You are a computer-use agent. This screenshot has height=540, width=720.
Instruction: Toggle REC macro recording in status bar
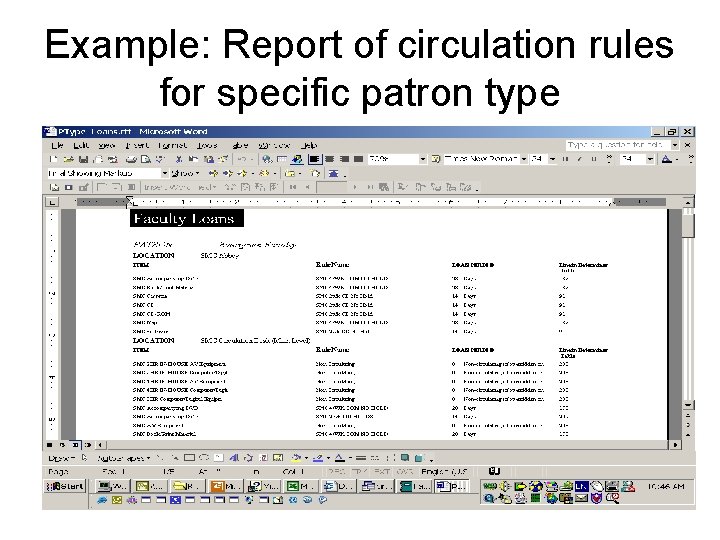coord(336,472)
